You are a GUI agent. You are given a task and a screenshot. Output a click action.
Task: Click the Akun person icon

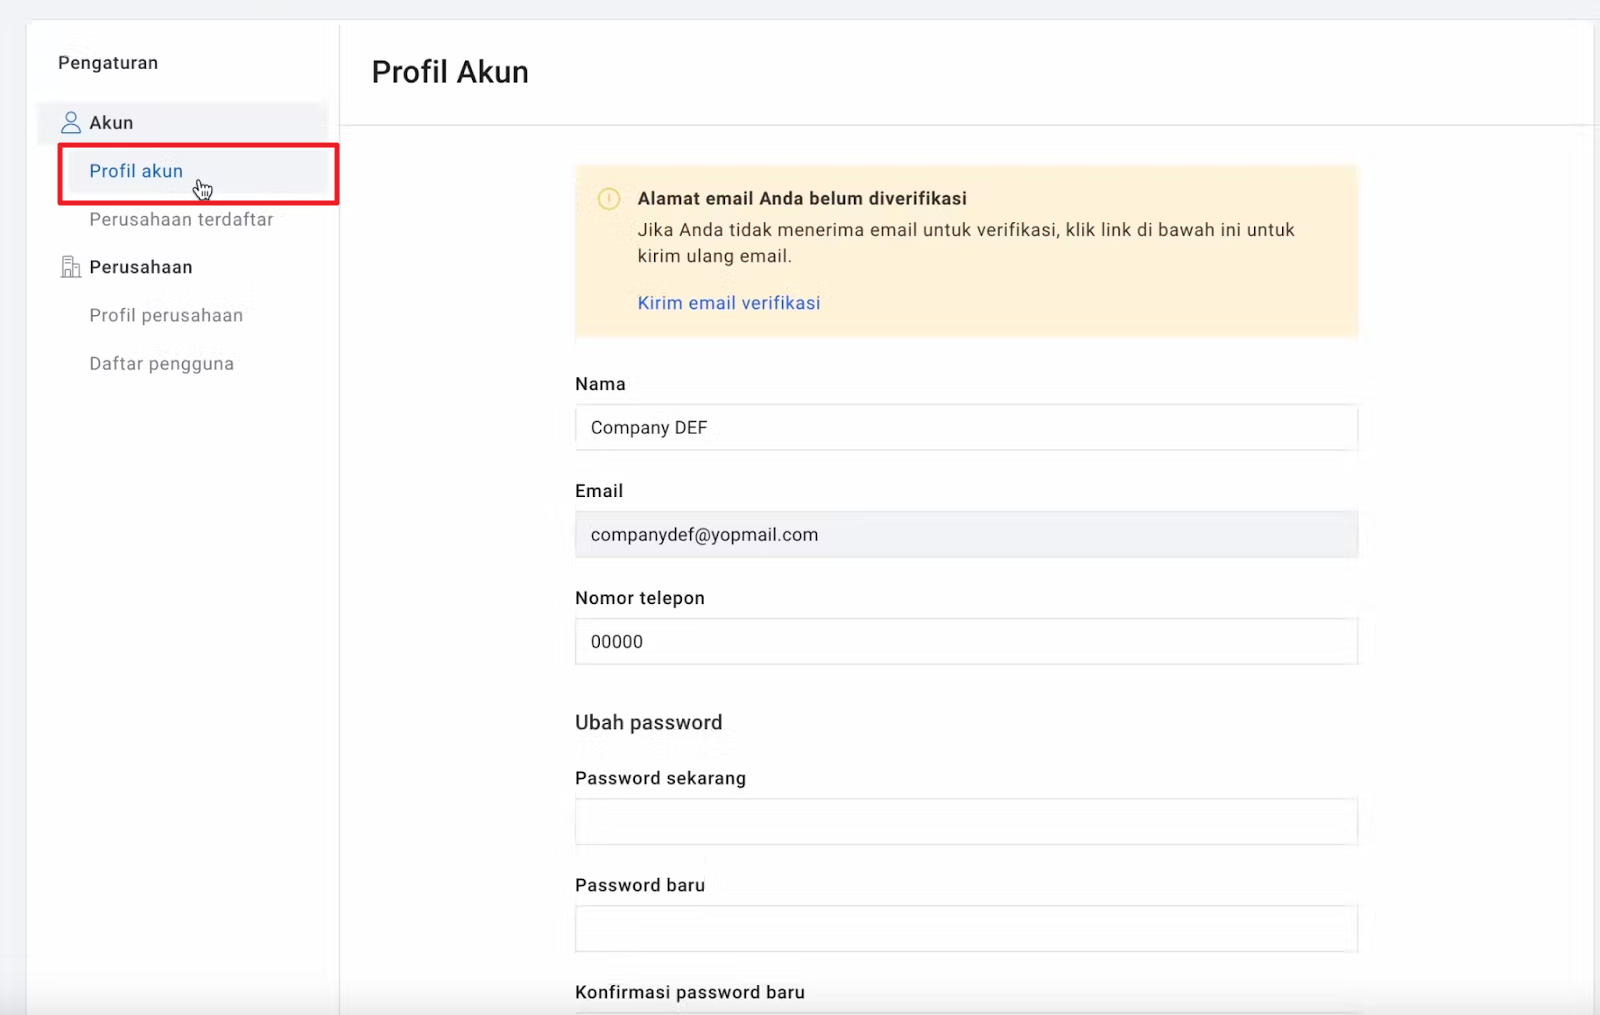[70, 123]
